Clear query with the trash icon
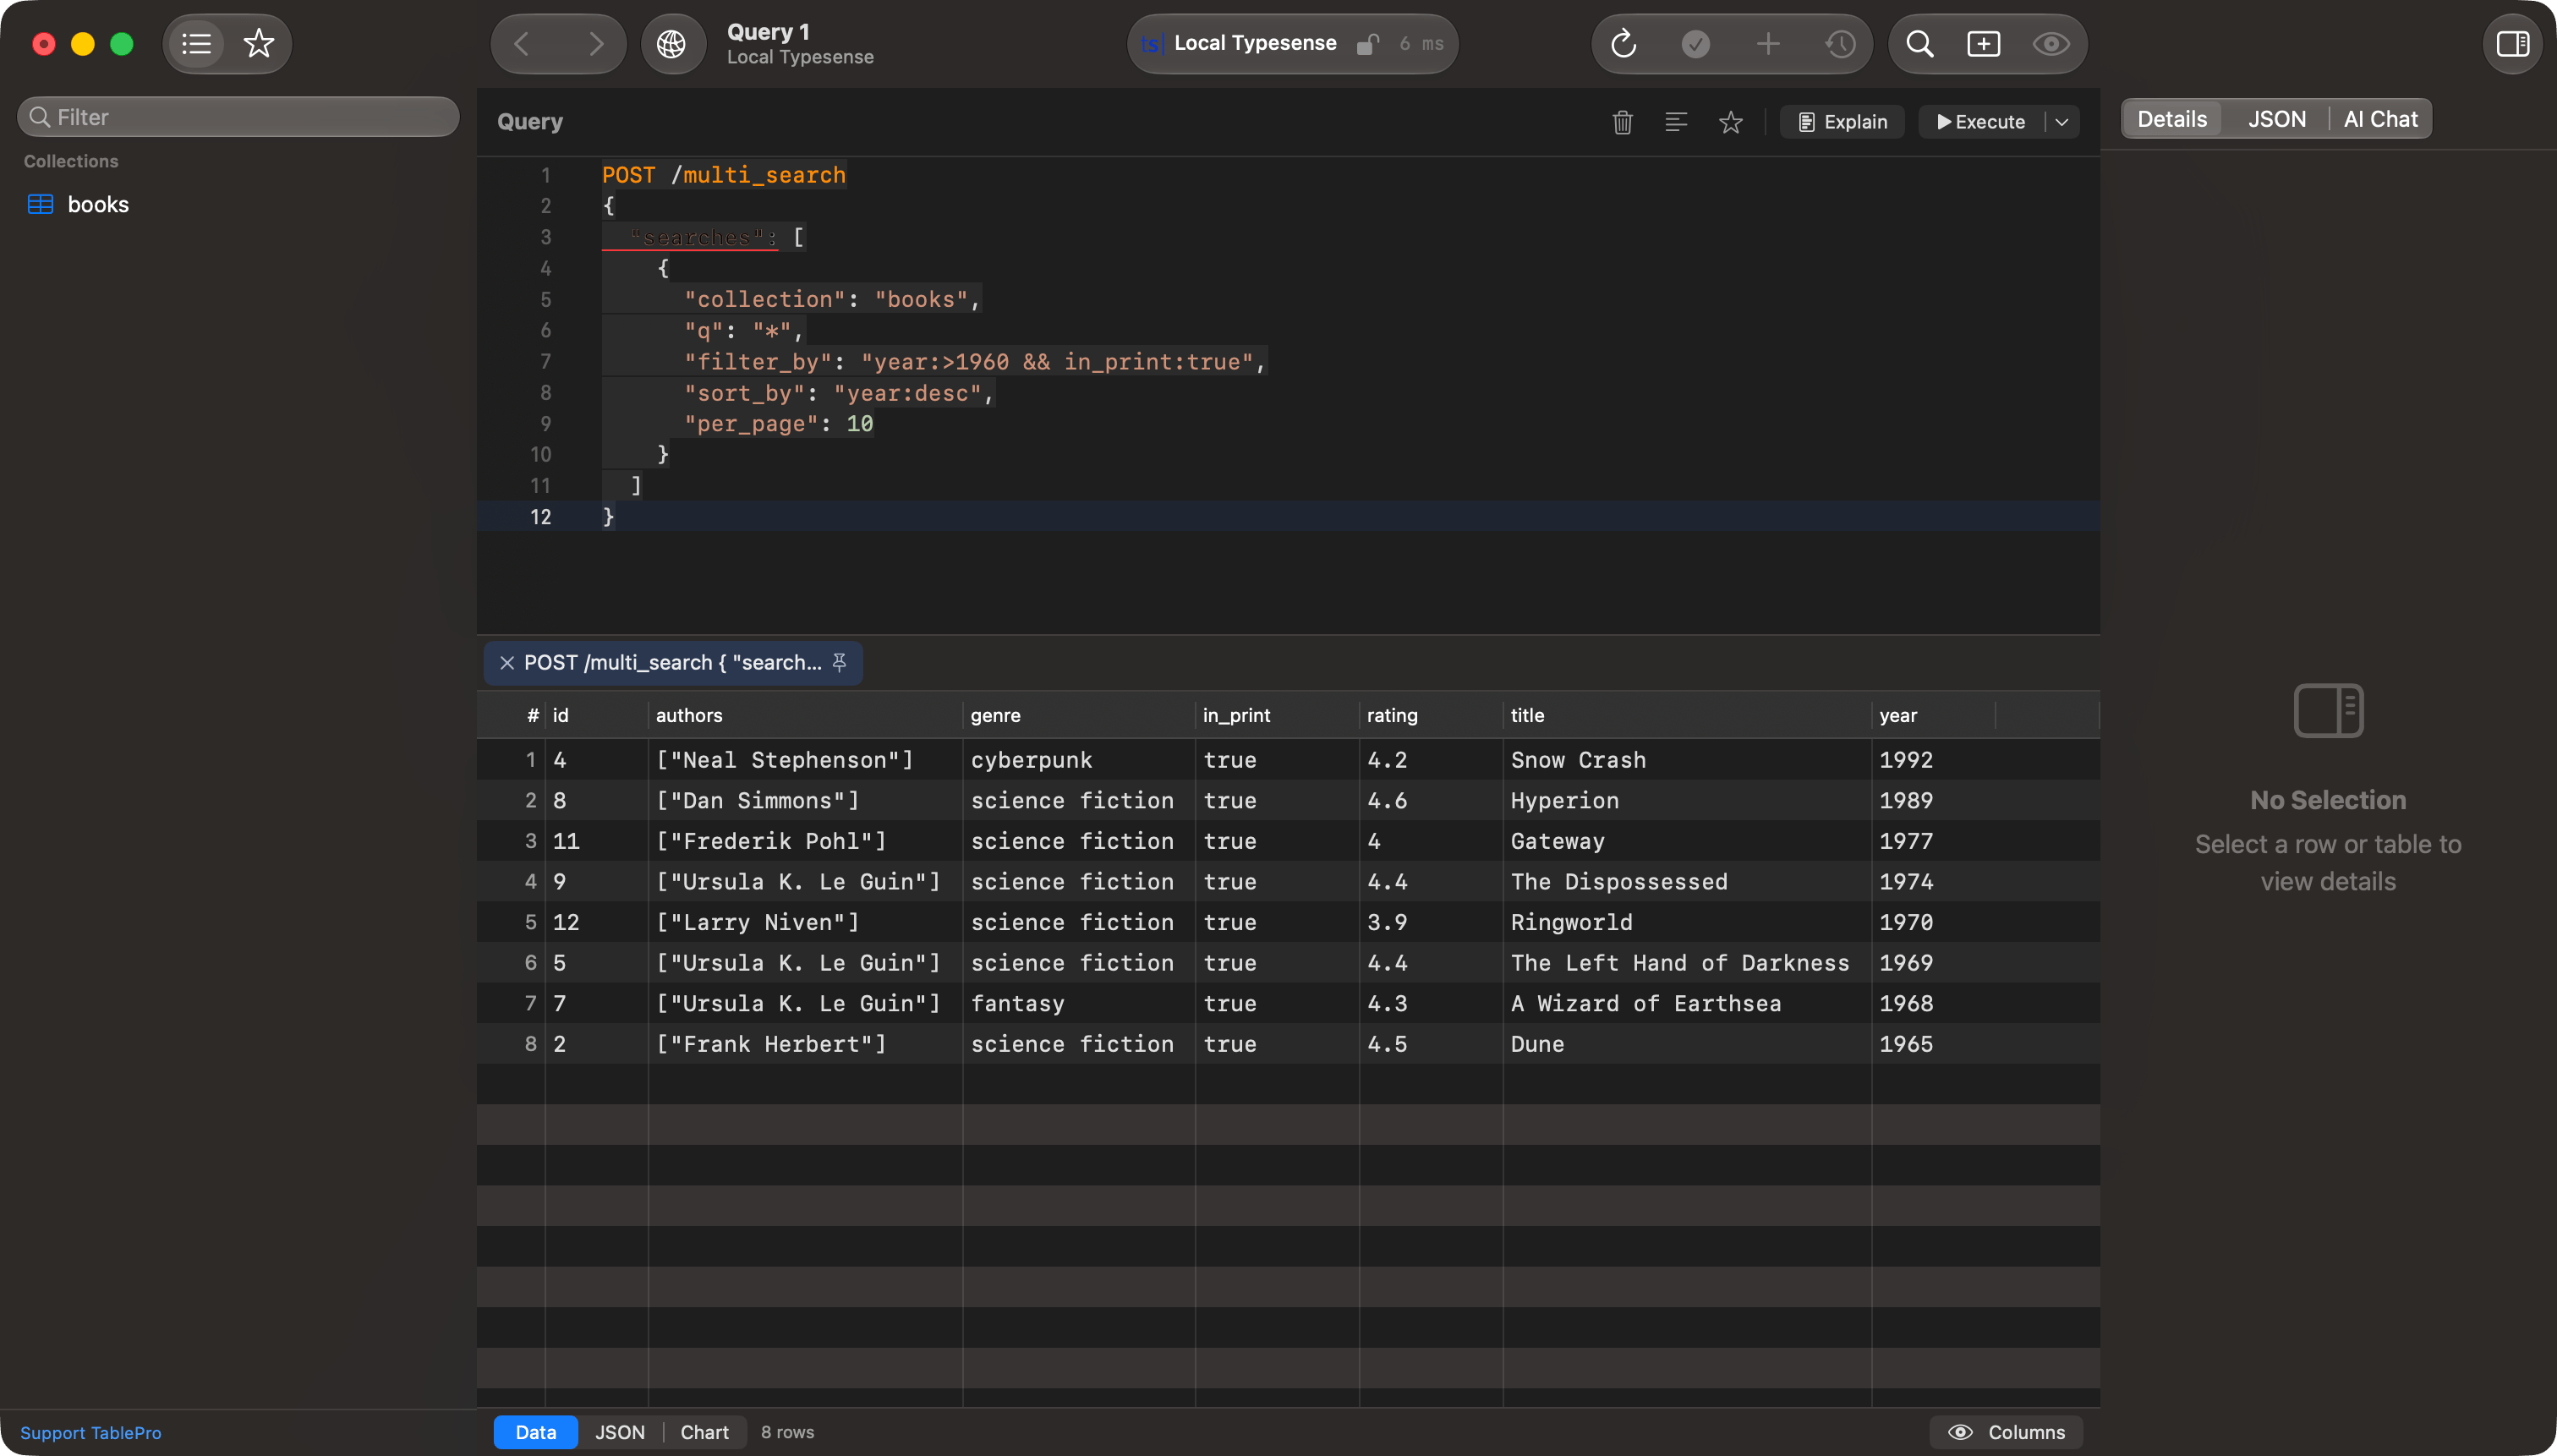The height and width of the screenshot is (1456, 2557). point(1623,122)
